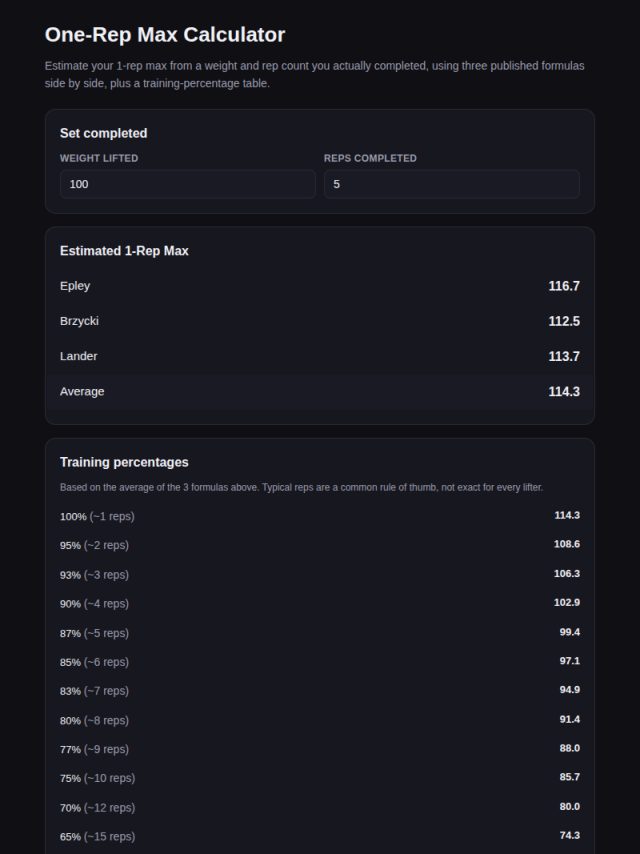Click the 85% row value 97.1
Screen dimensions: 640x854
(569, 661)
